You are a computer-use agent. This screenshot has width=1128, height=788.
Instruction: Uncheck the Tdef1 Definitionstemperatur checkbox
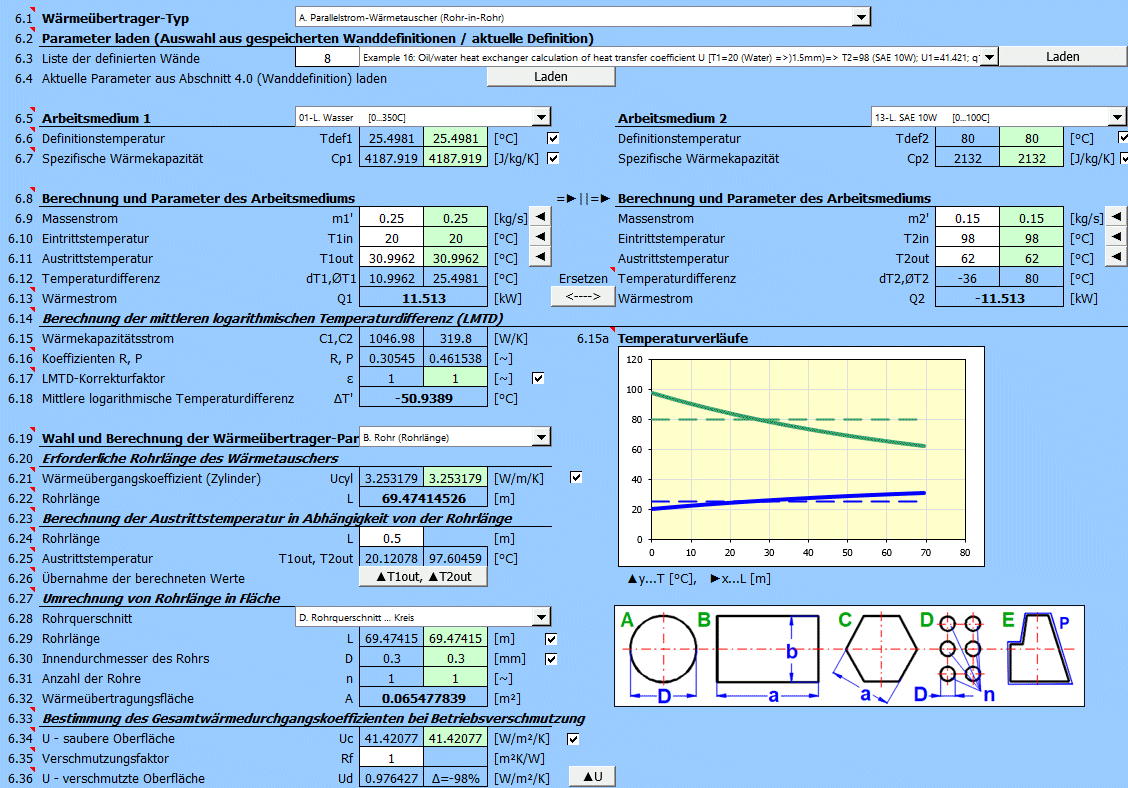554,138
